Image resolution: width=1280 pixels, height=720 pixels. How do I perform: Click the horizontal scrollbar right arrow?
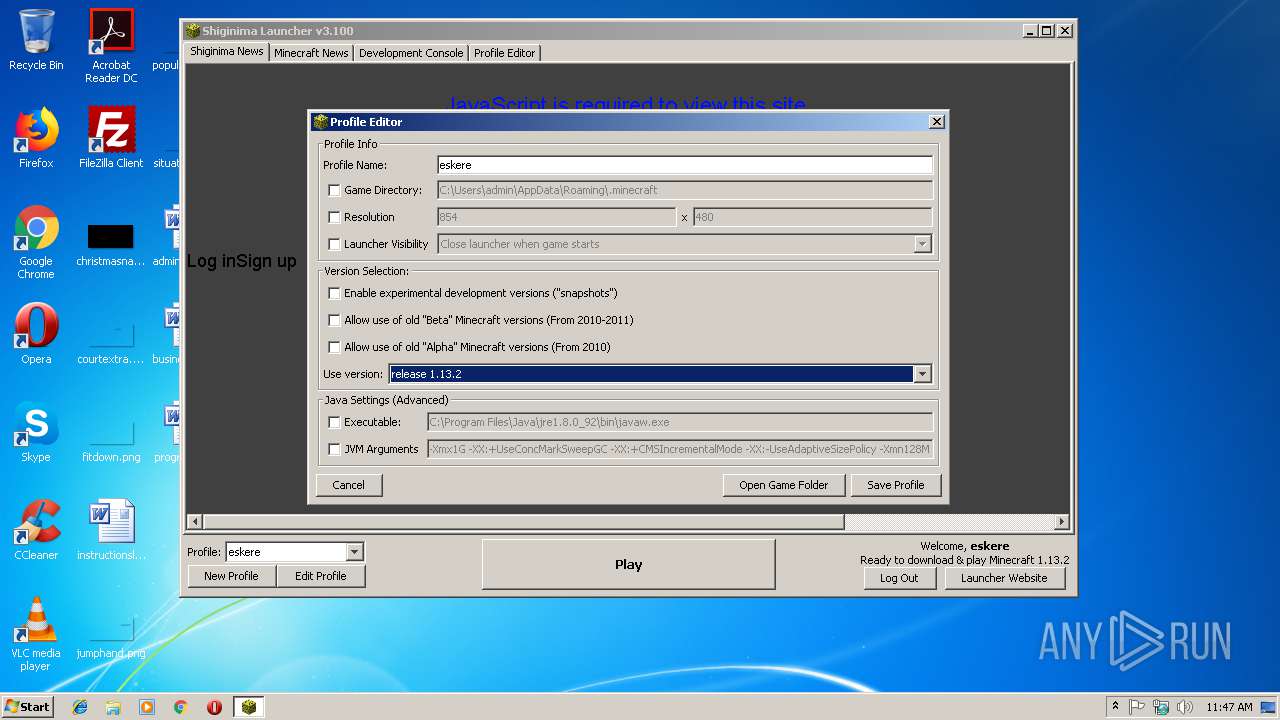[1062, 522]
